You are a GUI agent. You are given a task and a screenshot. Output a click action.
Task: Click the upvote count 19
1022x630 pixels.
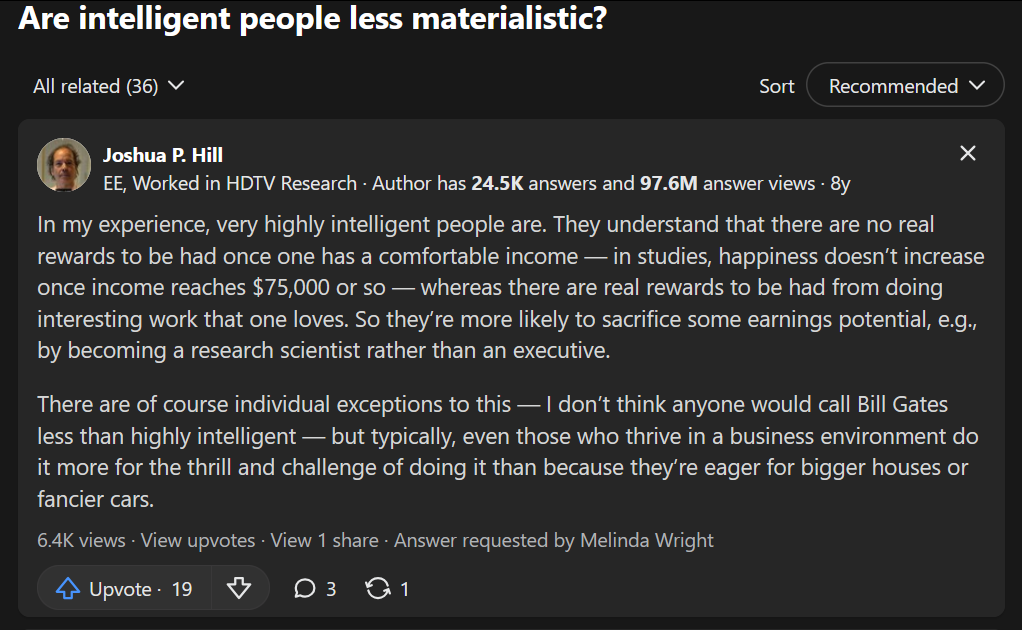tap(181, 589)
